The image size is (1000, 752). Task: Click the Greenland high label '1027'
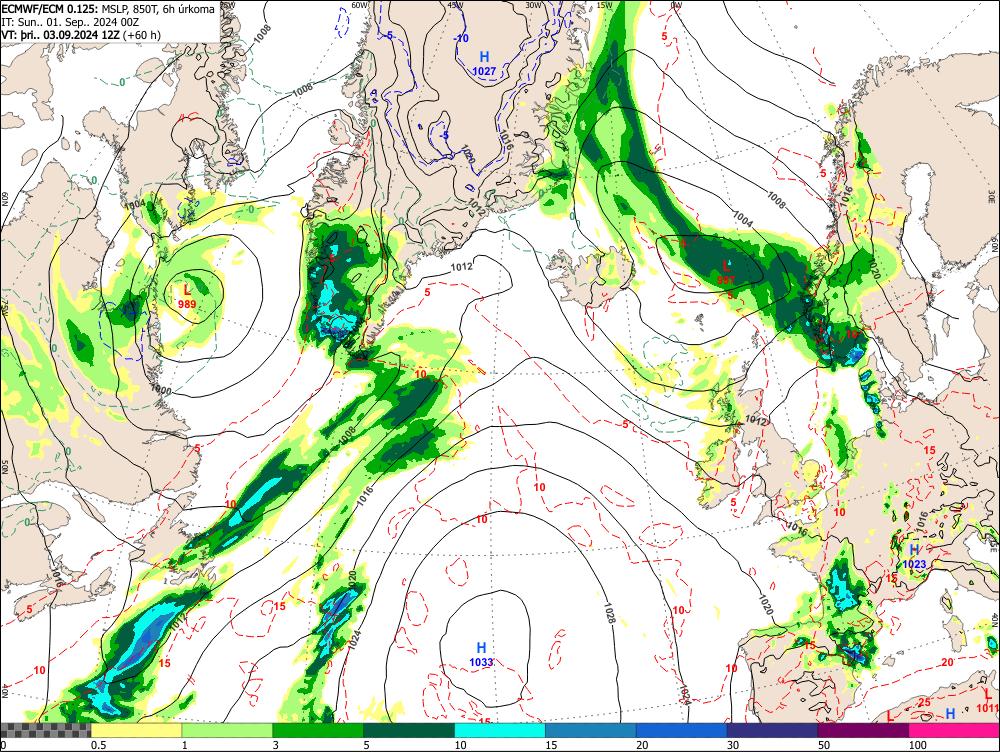(484, 71)
